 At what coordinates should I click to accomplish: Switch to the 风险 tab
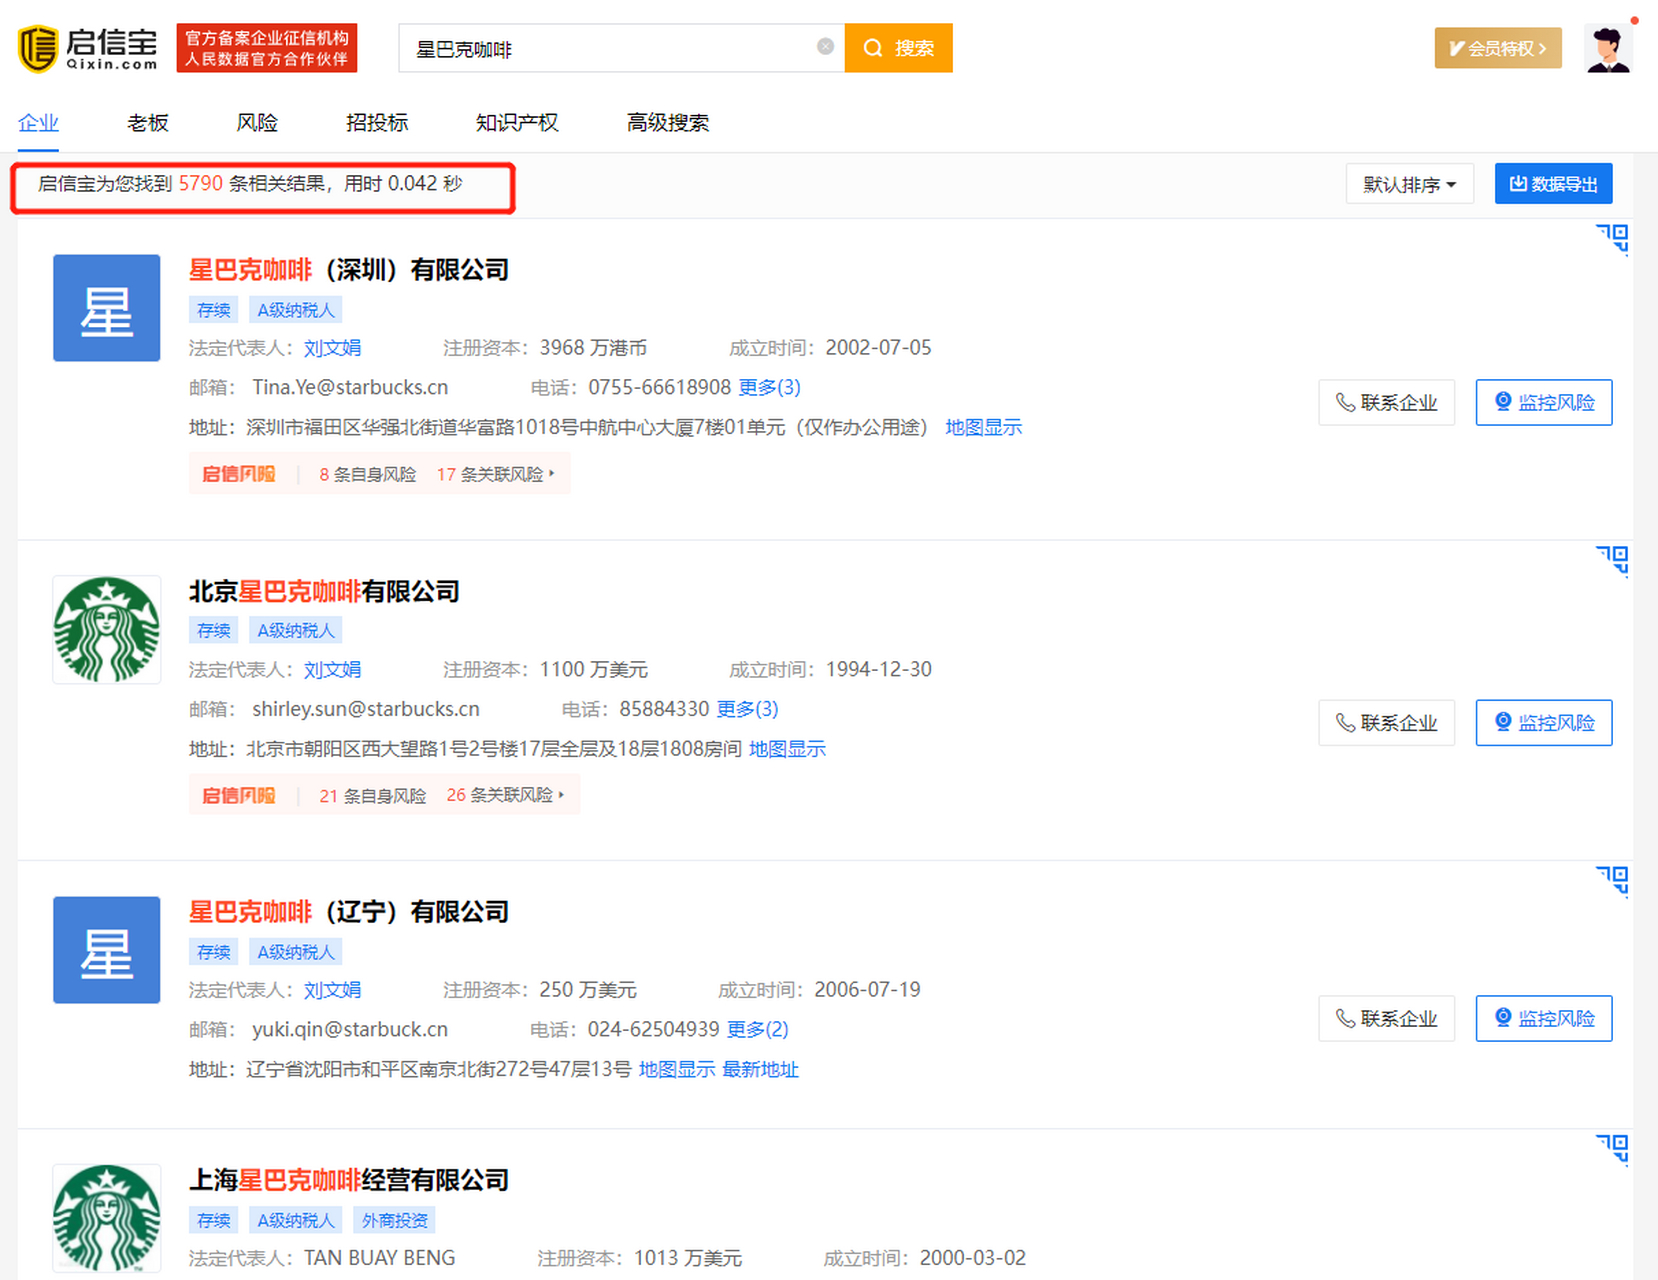(257, 122)
